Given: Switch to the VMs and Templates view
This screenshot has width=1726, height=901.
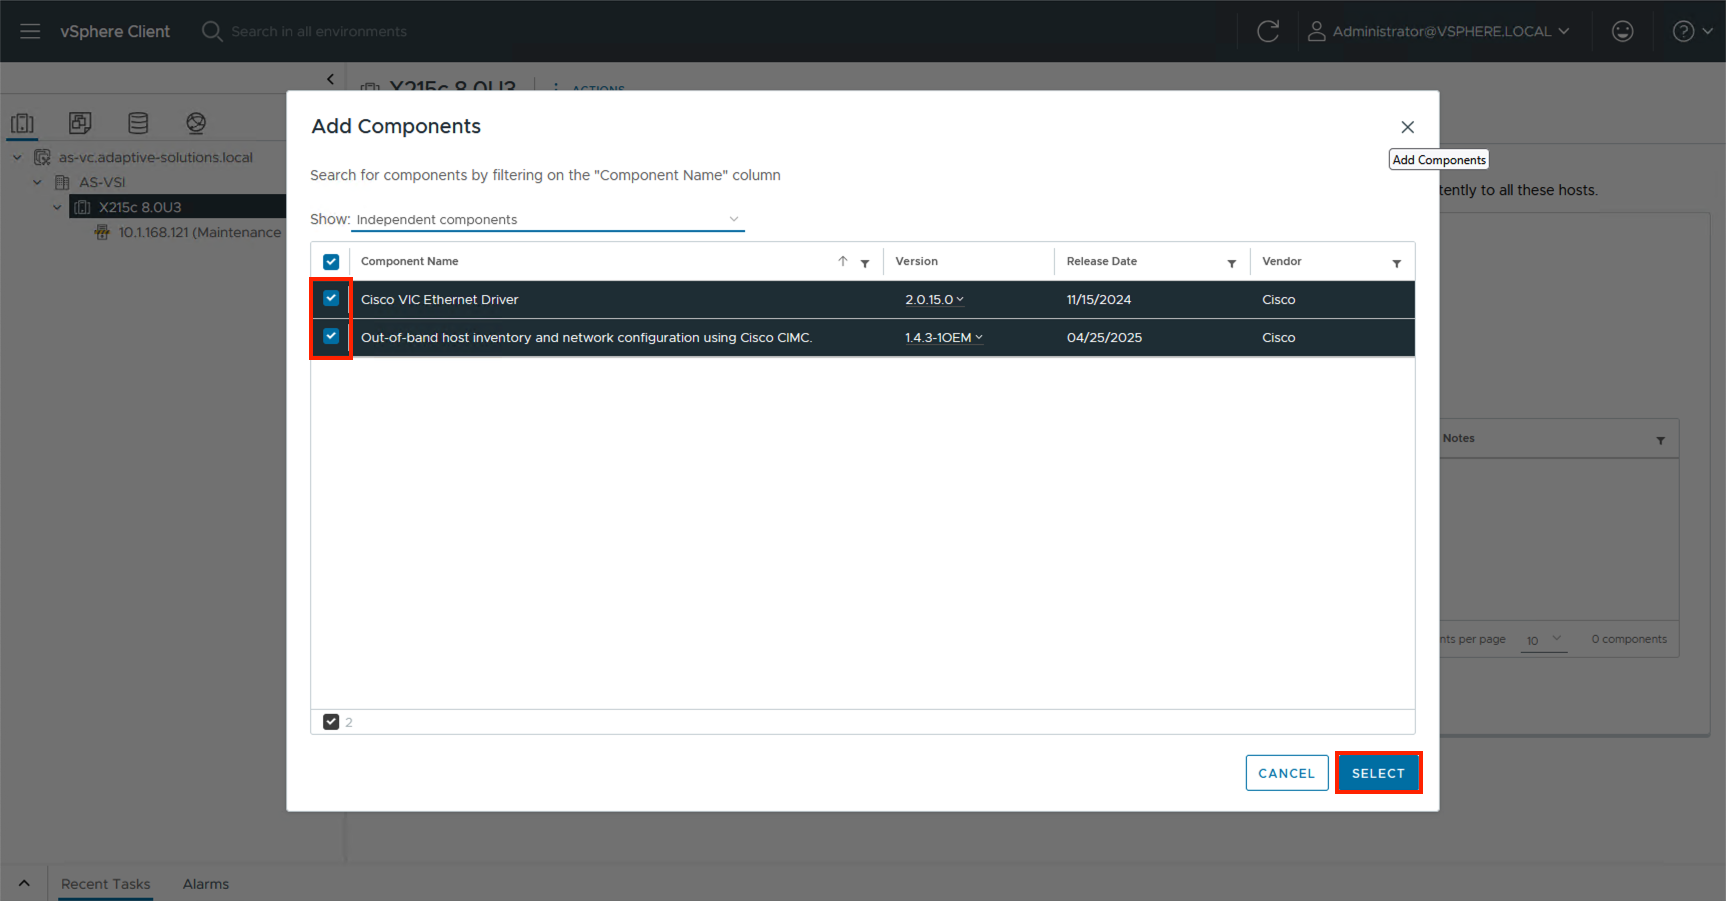Looking at the screenshot, I should (x=80, y=122).
